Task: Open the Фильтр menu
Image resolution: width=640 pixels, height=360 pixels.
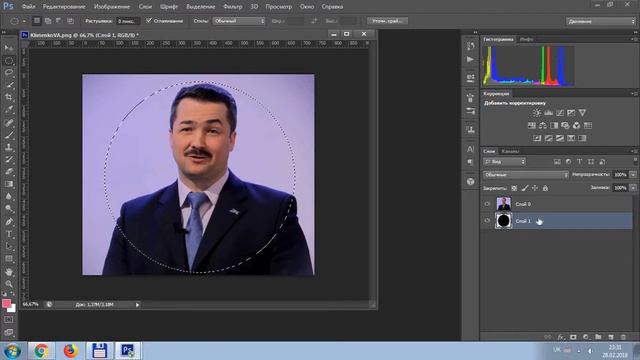Action: click(233, 7)
